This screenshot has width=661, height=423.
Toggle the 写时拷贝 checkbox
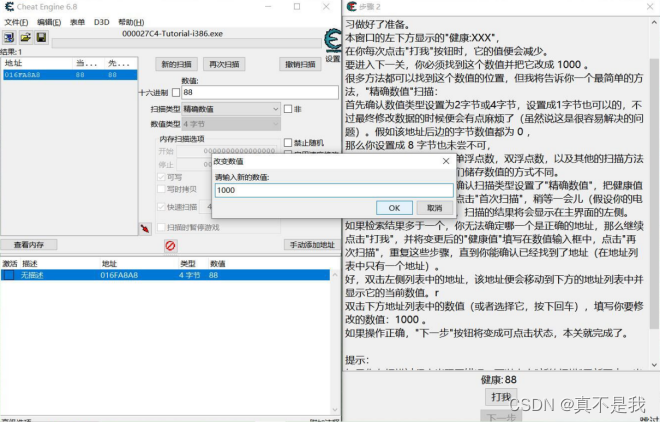tap(161, 189)
